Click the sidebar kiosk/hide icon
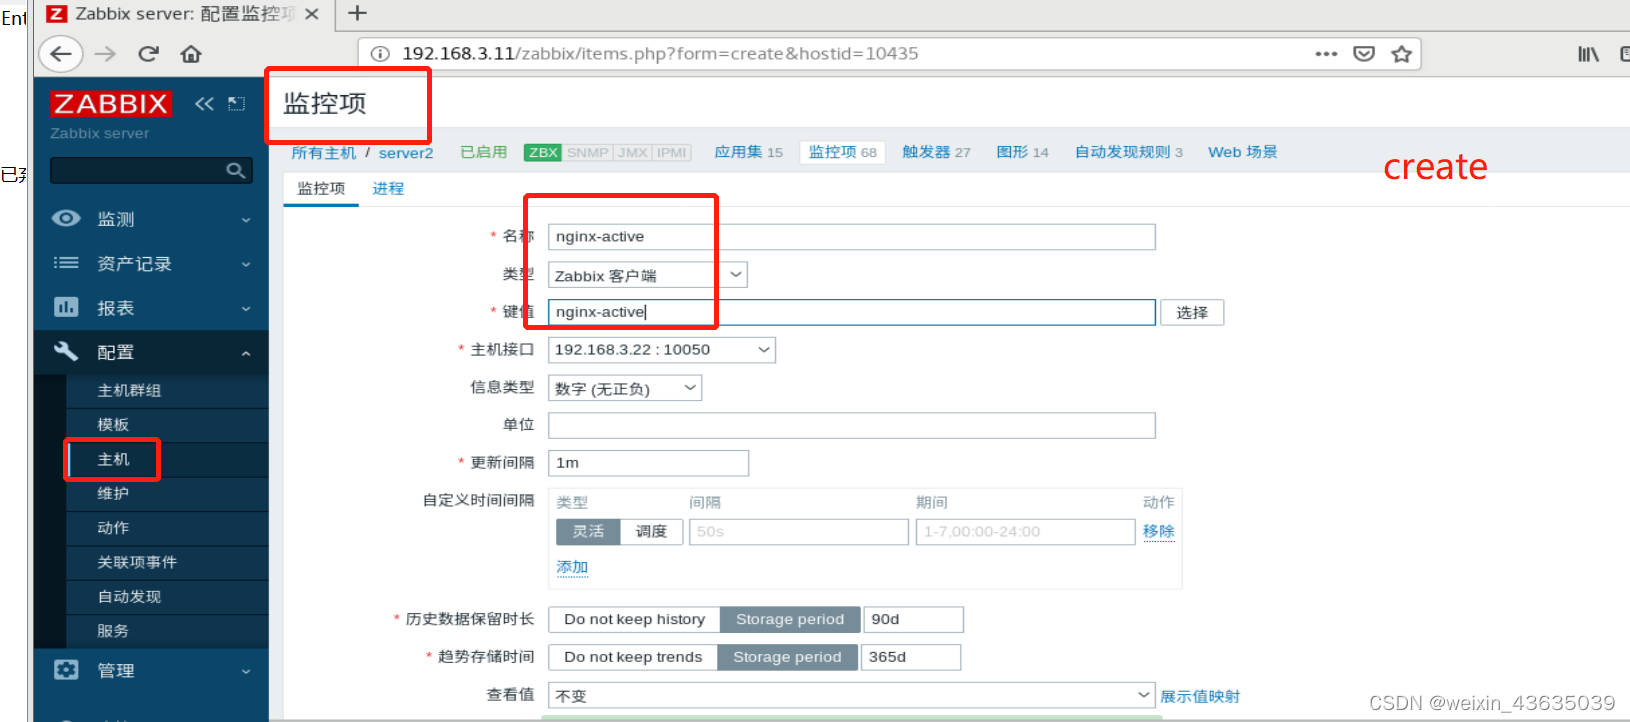This screenshot has width=1630, height=722. click(237, 104)
